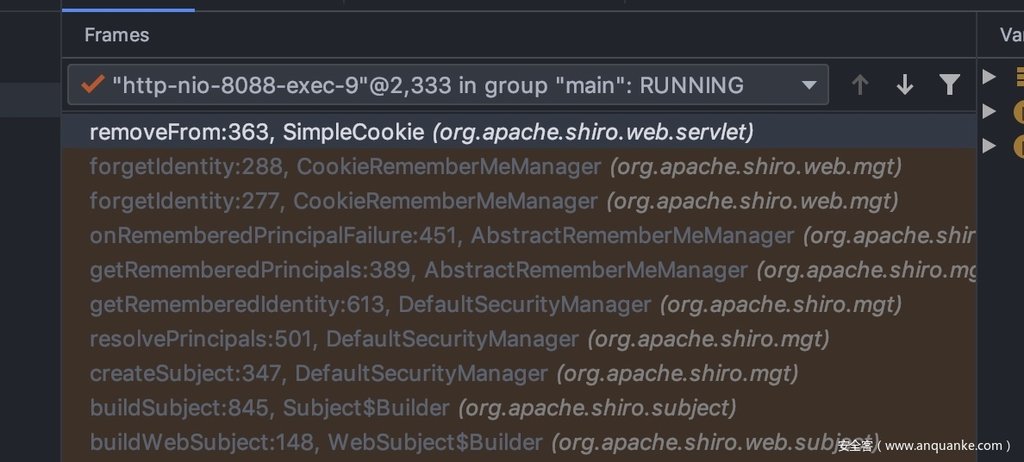Select the Frames panel tab
The image size is (1024, 462).
pyautogui.click(x=117, y=35)
